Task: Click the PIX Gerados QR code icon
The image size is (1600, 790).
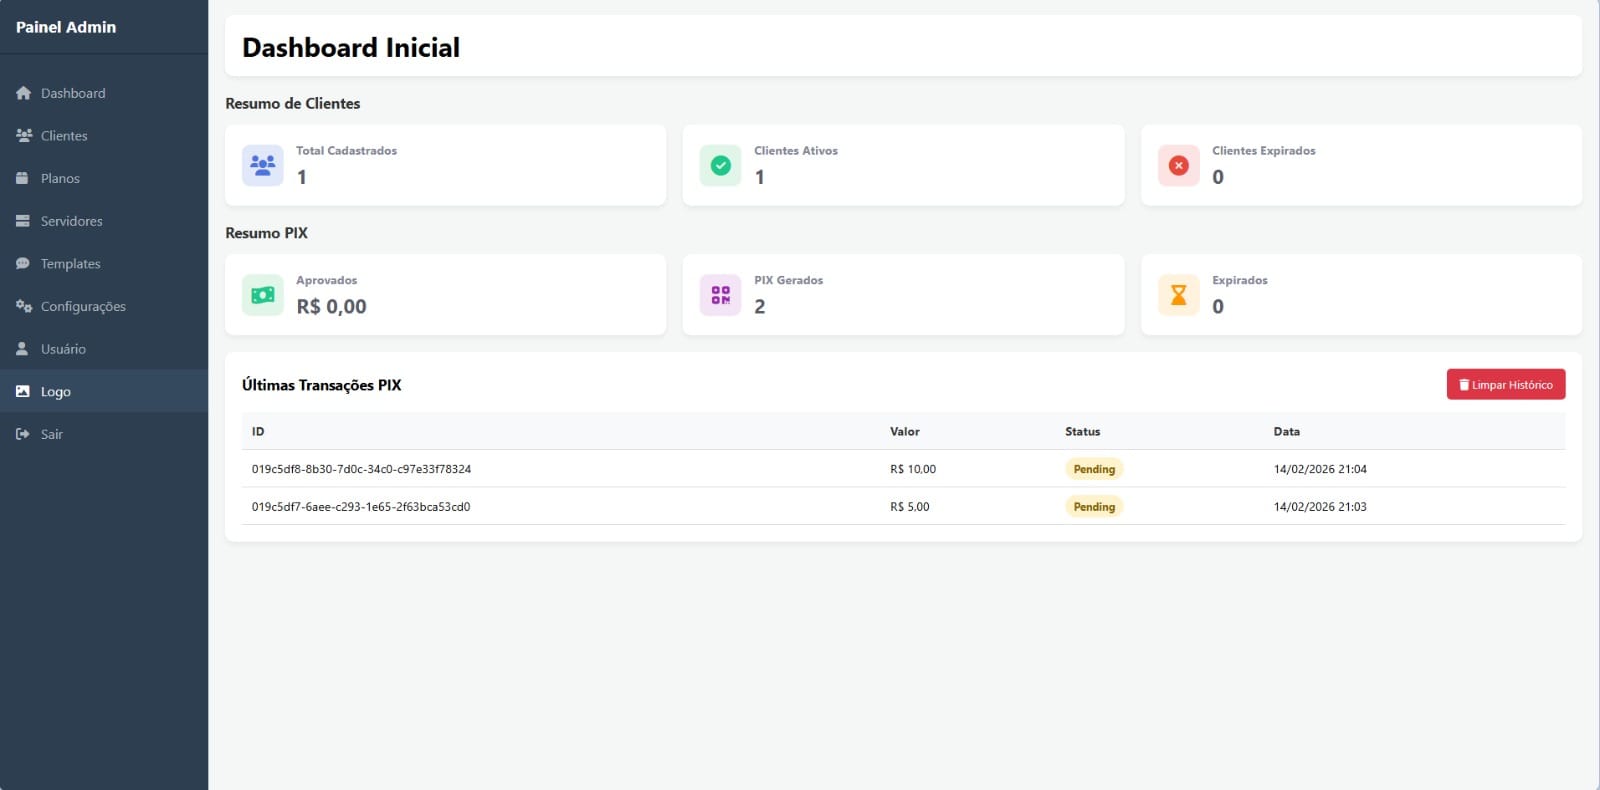Action: 720,295
